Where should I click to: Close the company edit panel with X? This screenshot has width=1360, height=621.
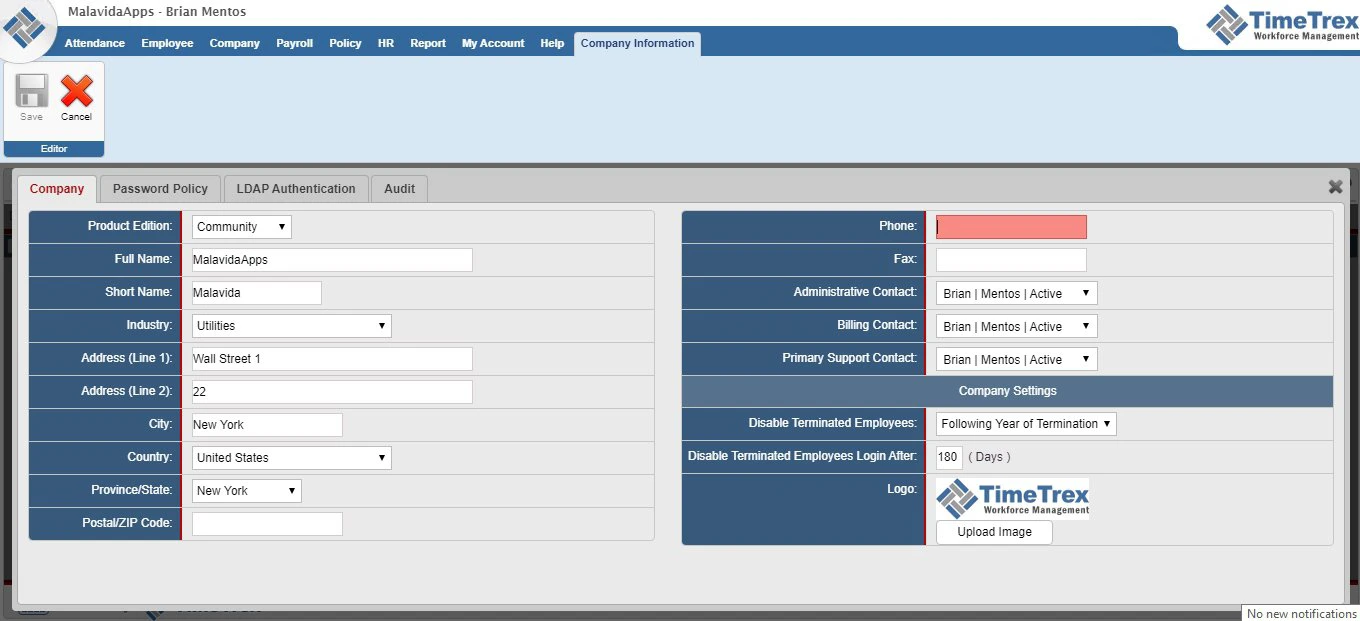click(1335, 187)
